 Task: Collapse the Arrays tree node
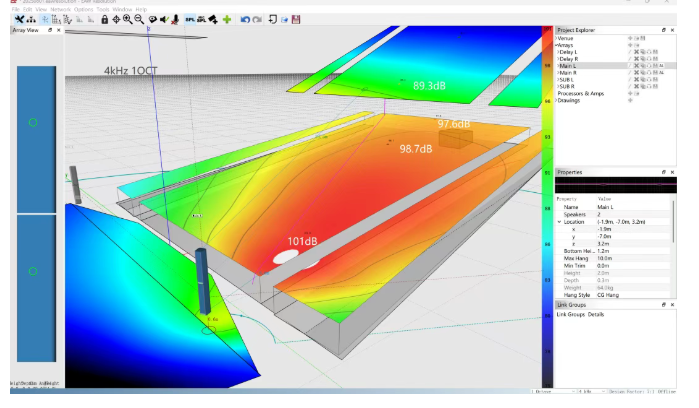(x=558, y=45)
